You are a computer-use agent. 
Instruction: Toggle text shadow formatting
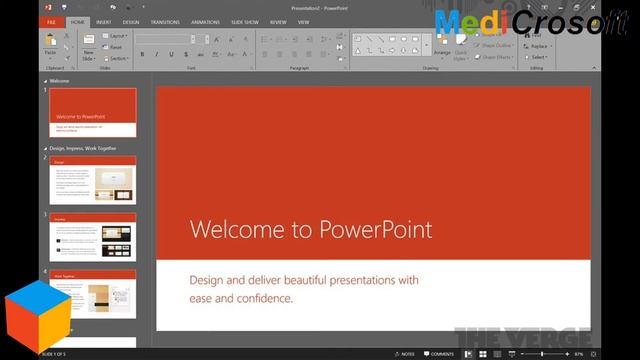pyautogui.click(x=186, y=54)
